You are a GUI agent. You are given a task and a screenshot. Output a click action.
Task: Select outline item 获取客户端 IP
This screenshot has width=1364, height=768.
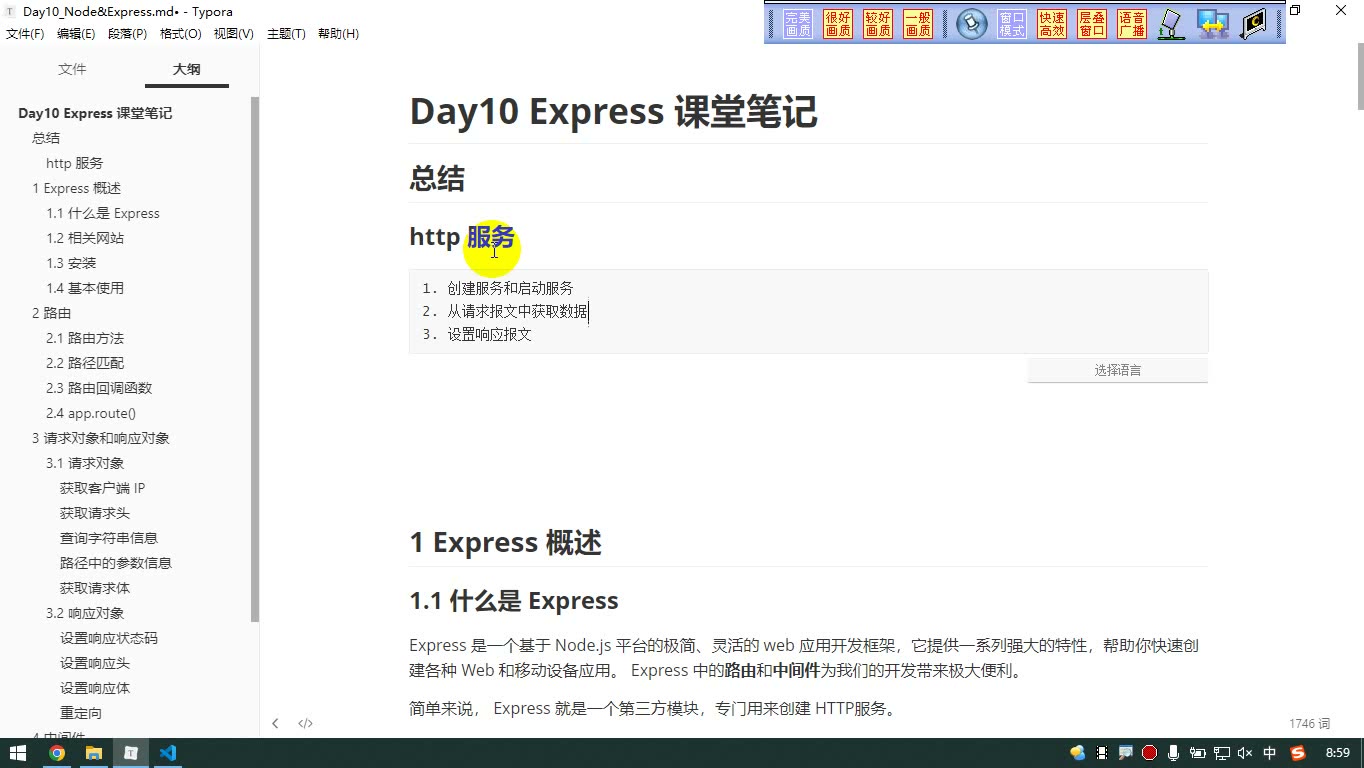(x=102, y=488)
